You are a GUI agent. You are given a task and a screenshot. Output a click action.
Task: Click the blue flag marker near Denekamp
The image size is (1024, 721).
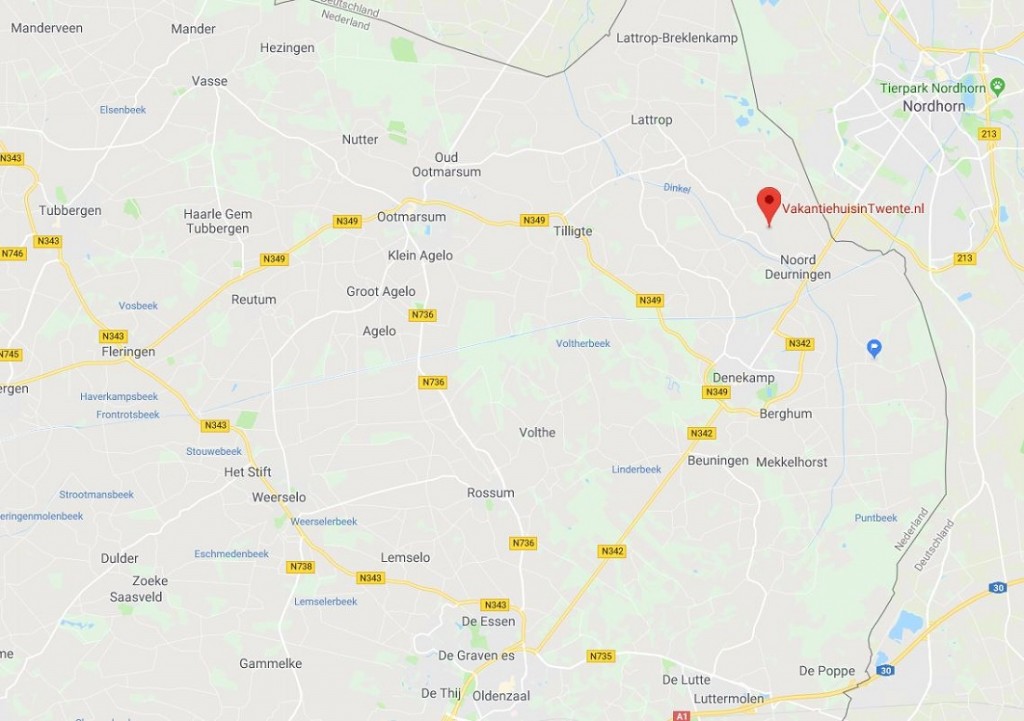click(x=874, y=348)
